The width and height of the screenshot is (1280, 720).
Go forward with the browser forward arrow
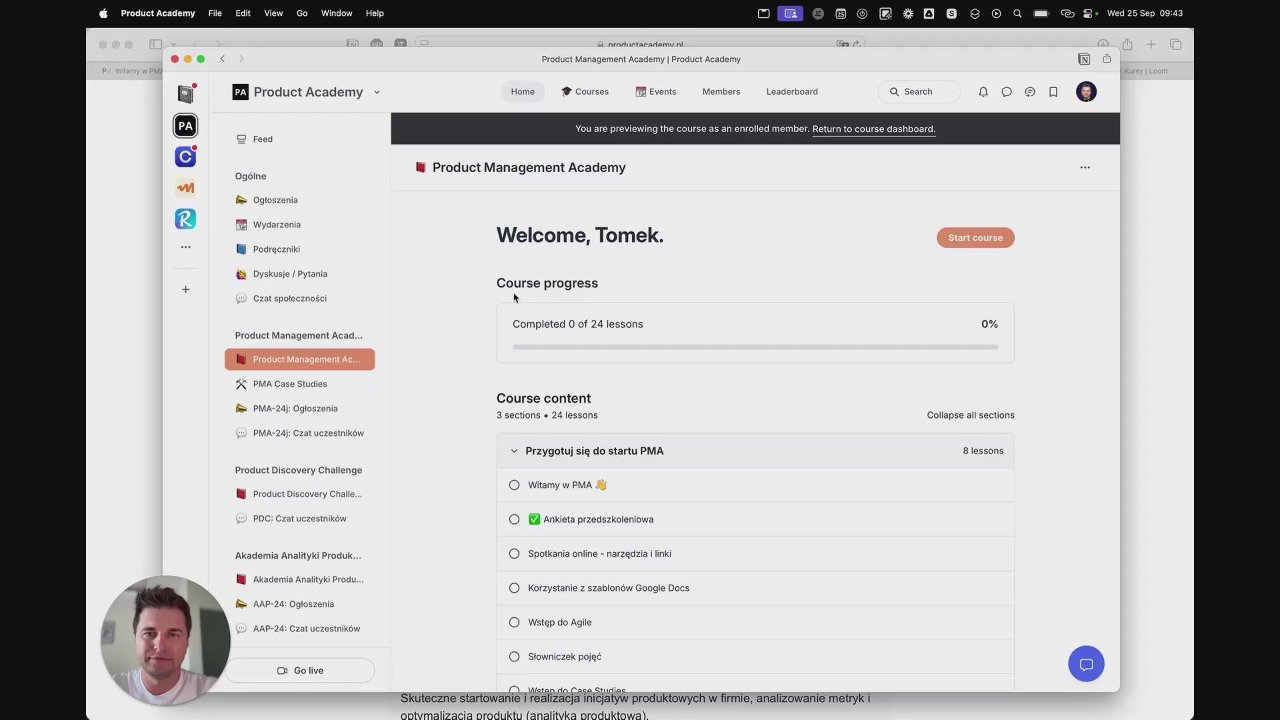(242, 59)
